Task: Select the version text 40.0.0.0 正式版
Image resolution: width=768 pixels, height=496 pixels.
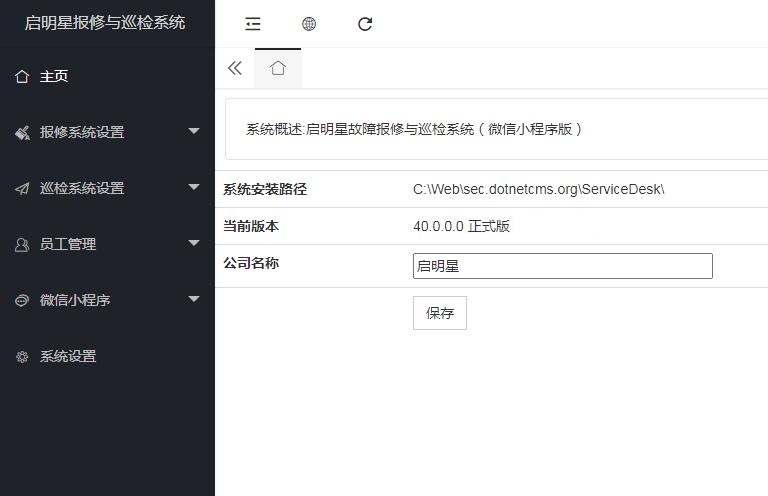Action: click(x=461, y=226)
